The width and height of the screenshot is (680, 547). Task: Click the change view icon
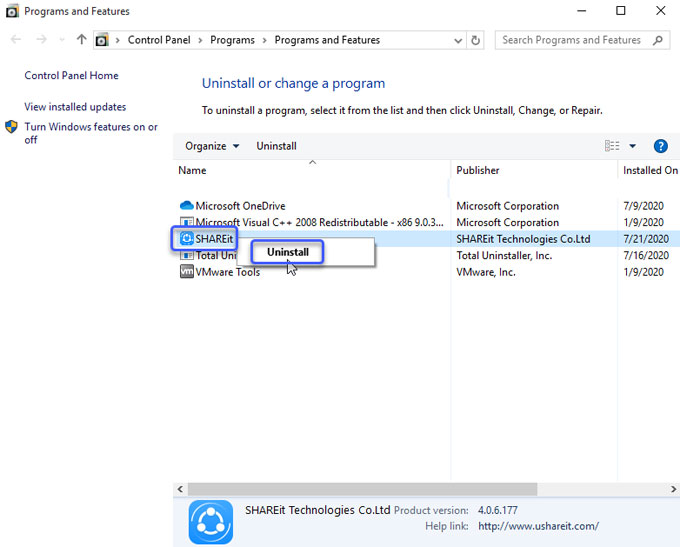(x=612, y=146)
